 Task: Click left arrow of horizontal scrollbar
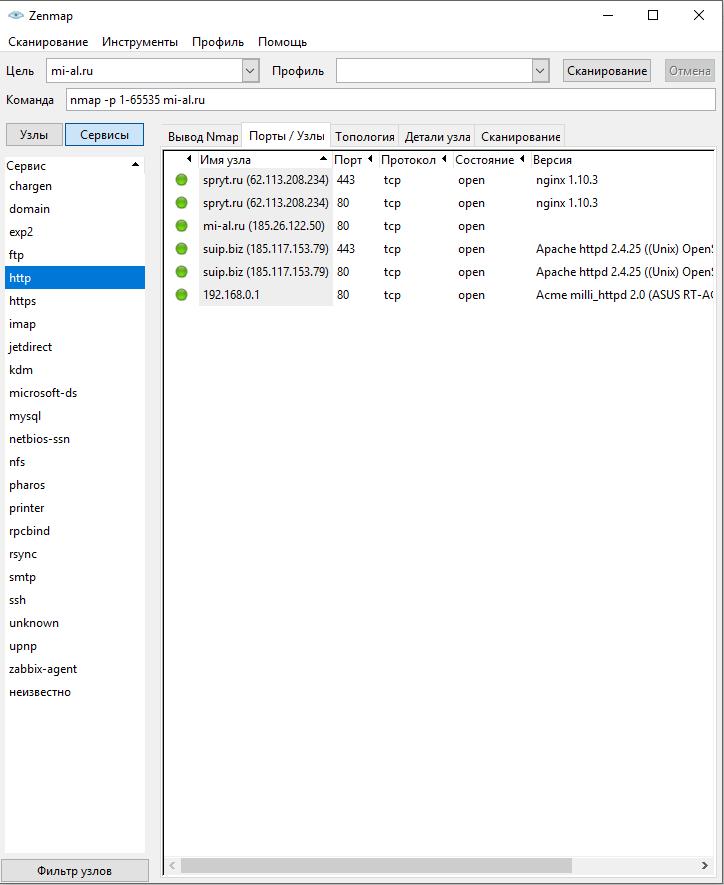tap(172, 865)
